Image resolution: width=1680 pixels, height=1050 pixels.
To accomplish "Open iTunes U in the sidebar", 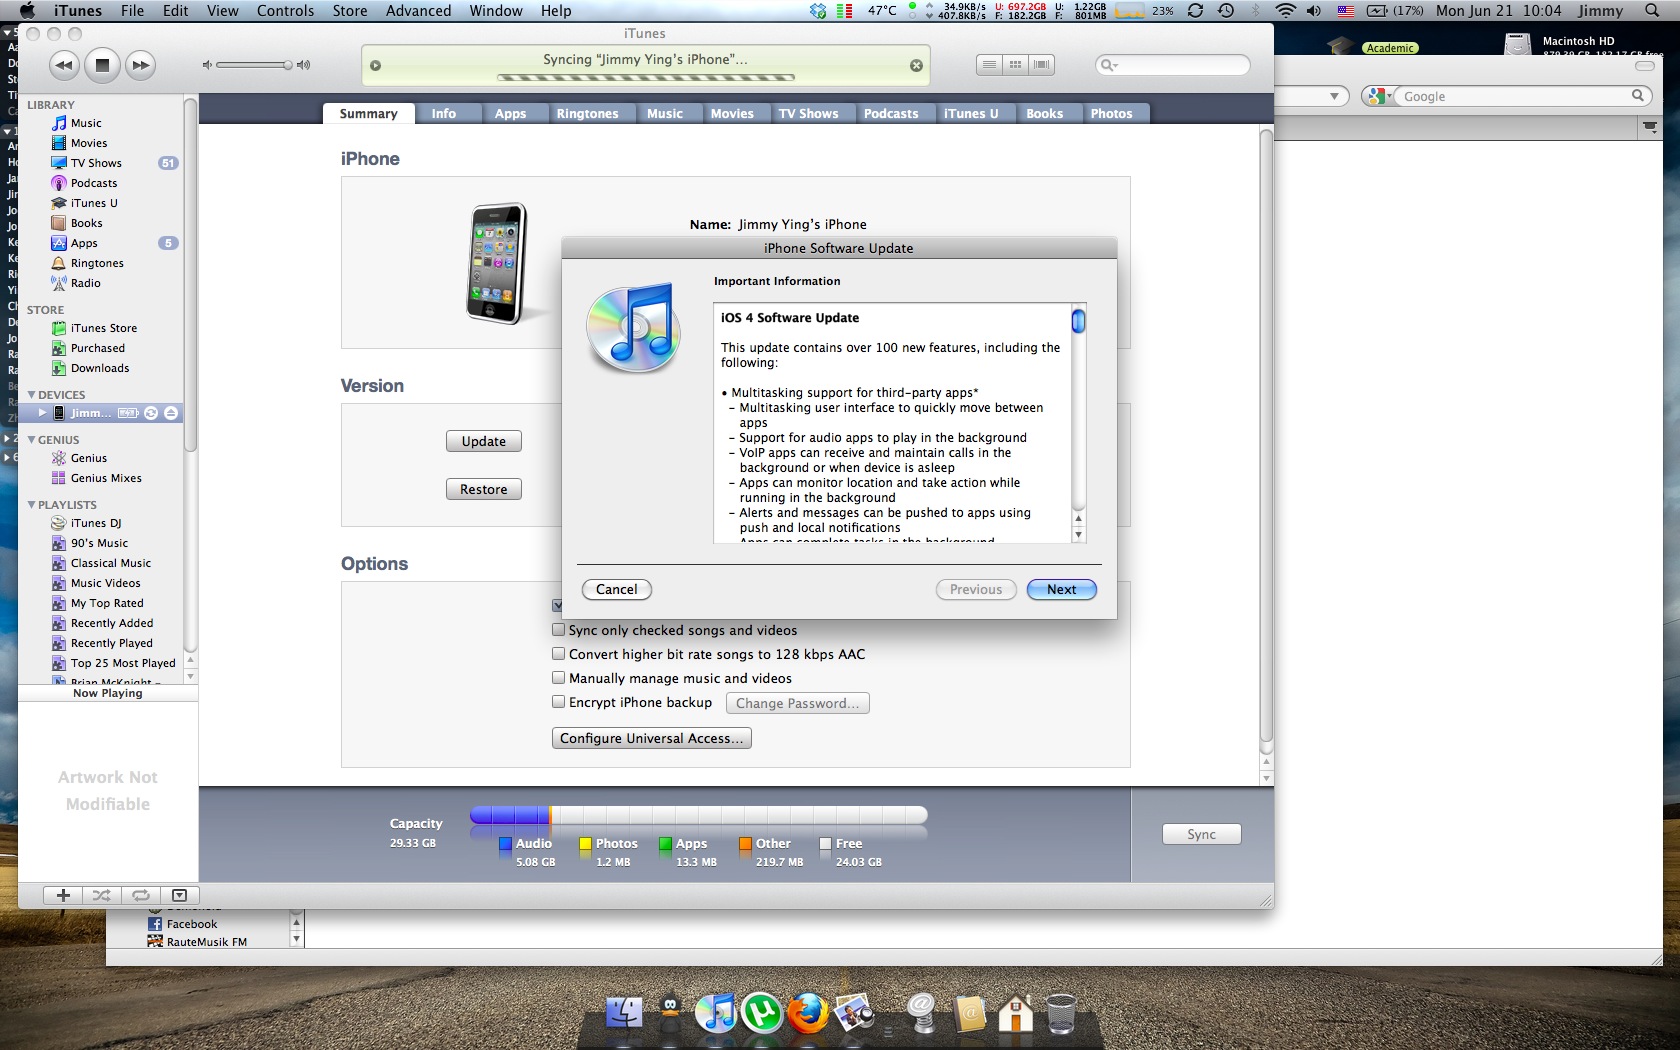I will pos(94,203).
